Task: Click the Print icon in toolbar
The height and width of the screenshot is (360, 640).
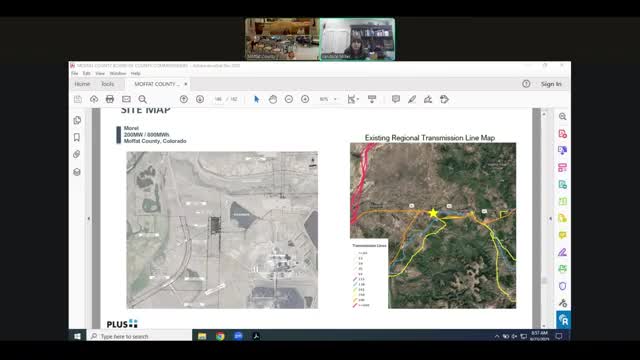Action: tap(110, 99)
